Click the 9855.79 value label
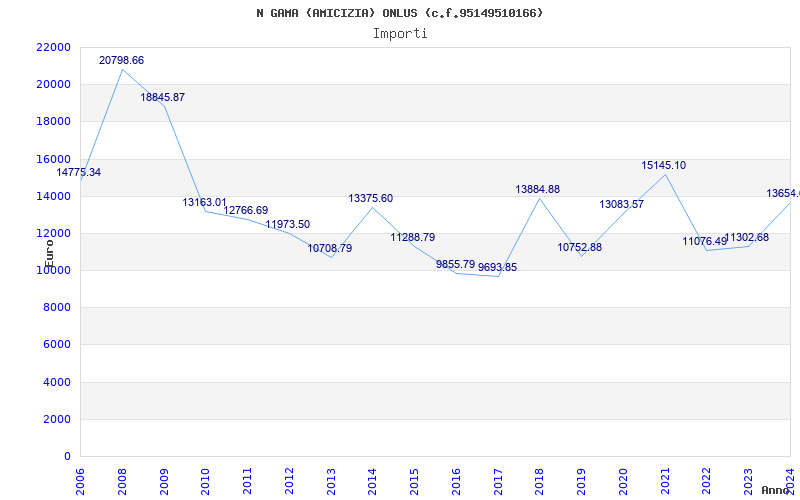 [x=456, y=264]
